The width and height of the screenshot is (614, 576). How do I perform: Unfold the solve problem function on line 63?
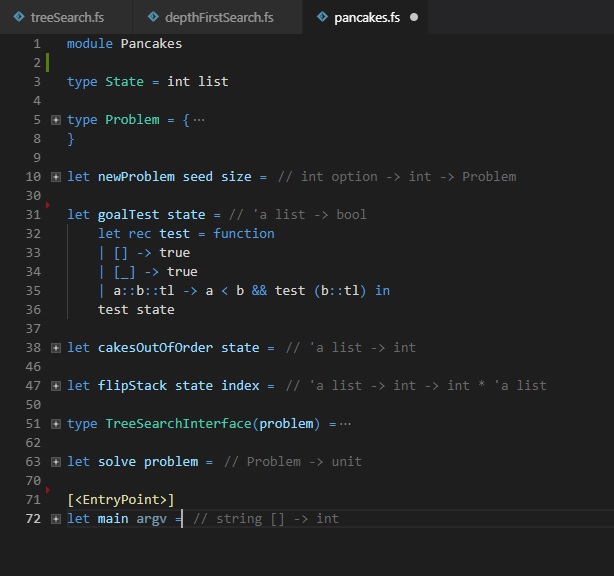pyautogui.click(x=56, y=462)
